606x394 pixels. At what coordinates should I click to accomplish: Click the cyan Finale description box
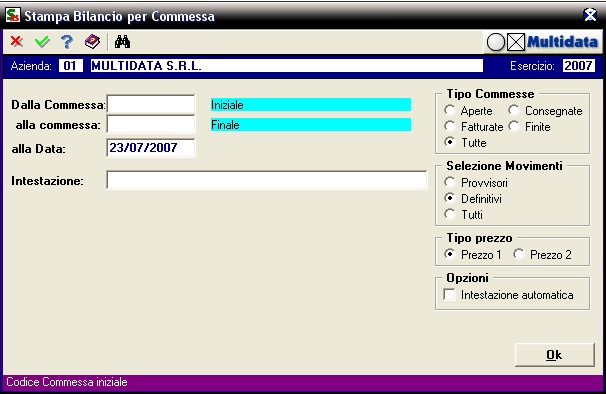pyautogui.click(x=311, y=125)
